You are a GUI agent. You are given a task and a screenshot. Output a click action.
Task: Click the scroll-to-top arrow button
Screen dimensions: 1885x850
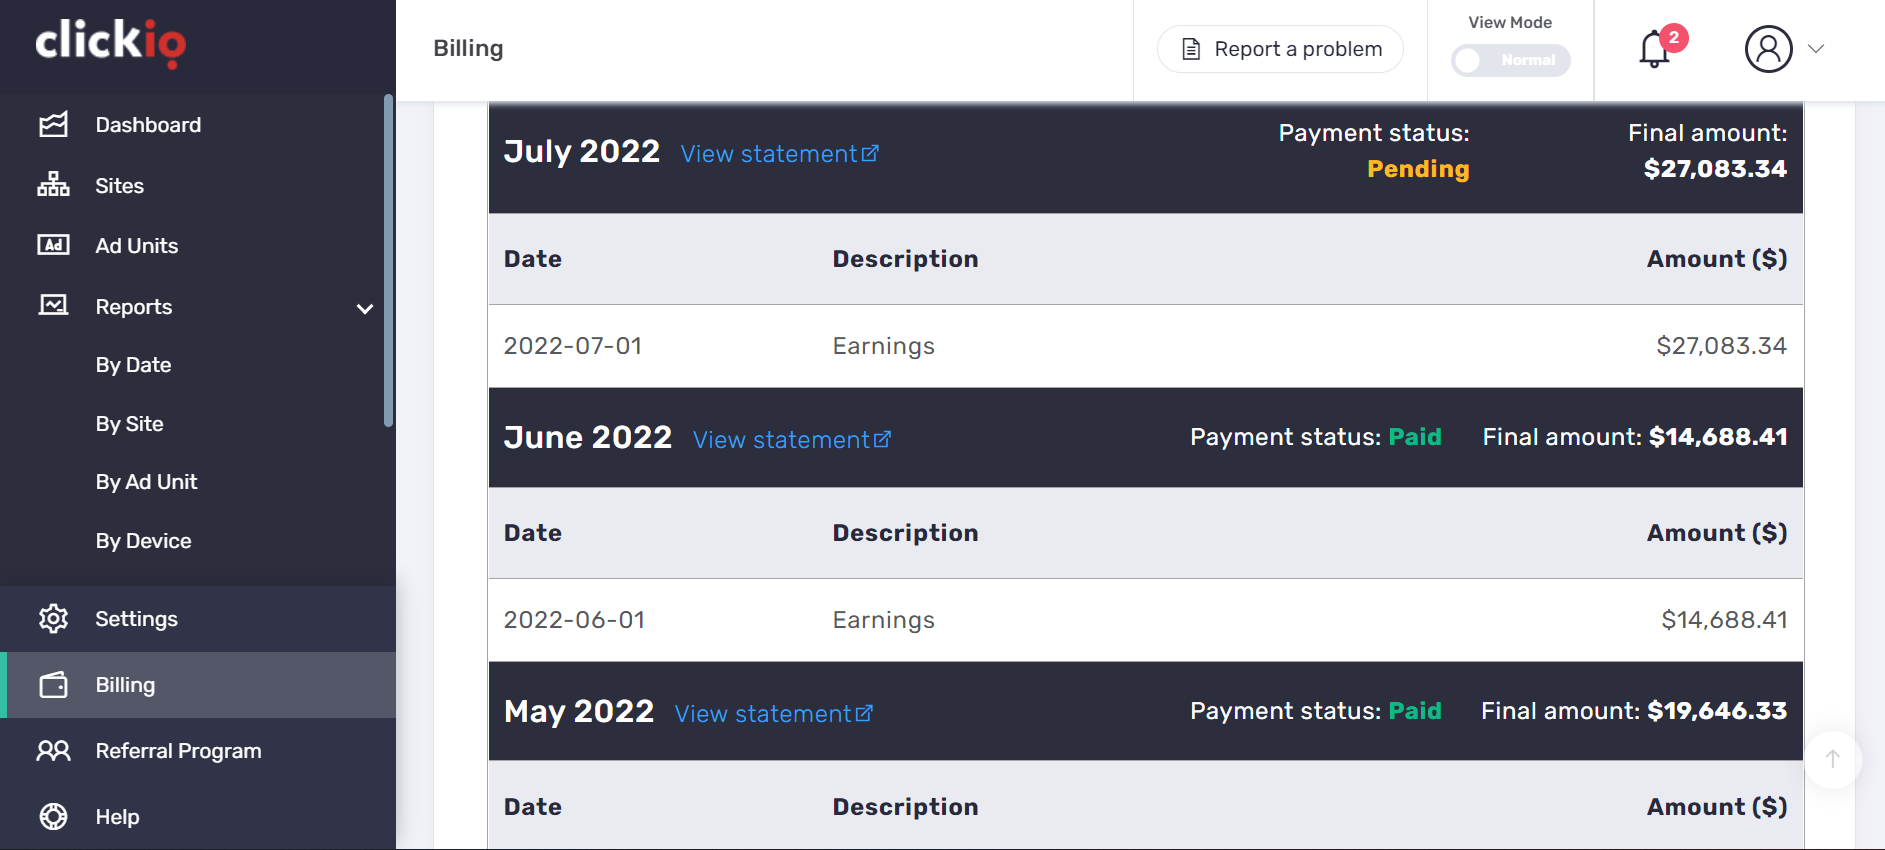click(1832, 759)
